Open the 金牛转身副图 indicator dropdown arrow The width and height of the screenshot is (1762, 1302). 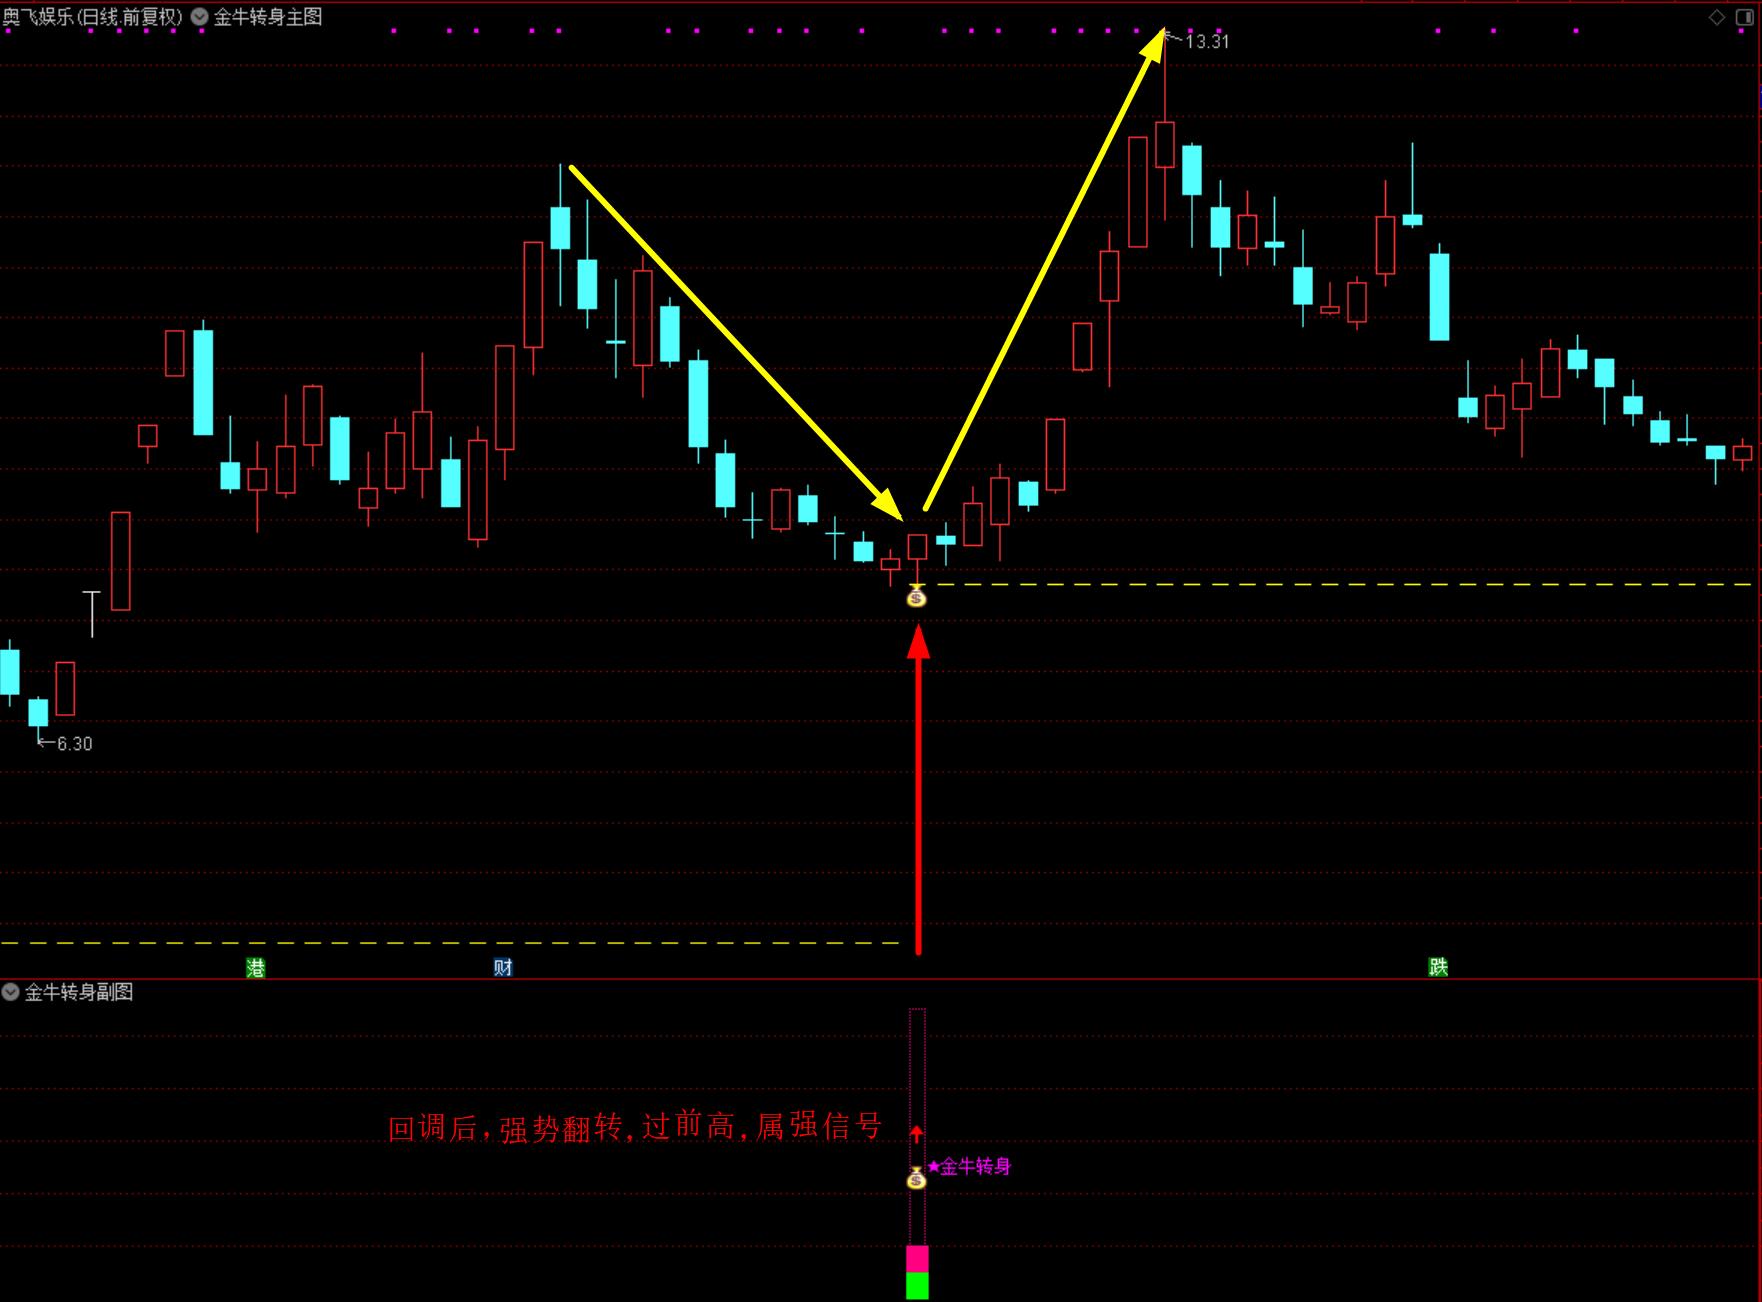tap(11, 992)
